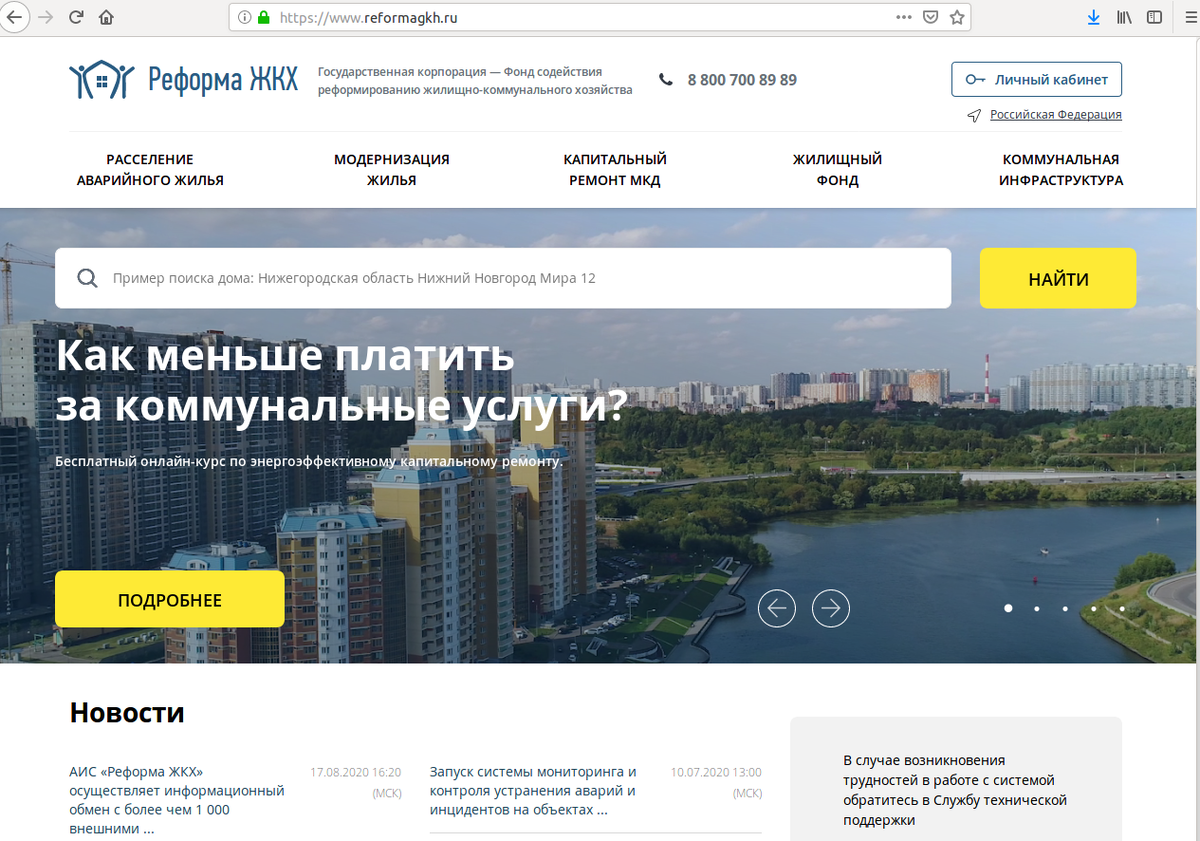This screenshot has height=841, width=1200.
Task: Click the magnifying glass icon in search bar
Action: [x=88, y=278]
